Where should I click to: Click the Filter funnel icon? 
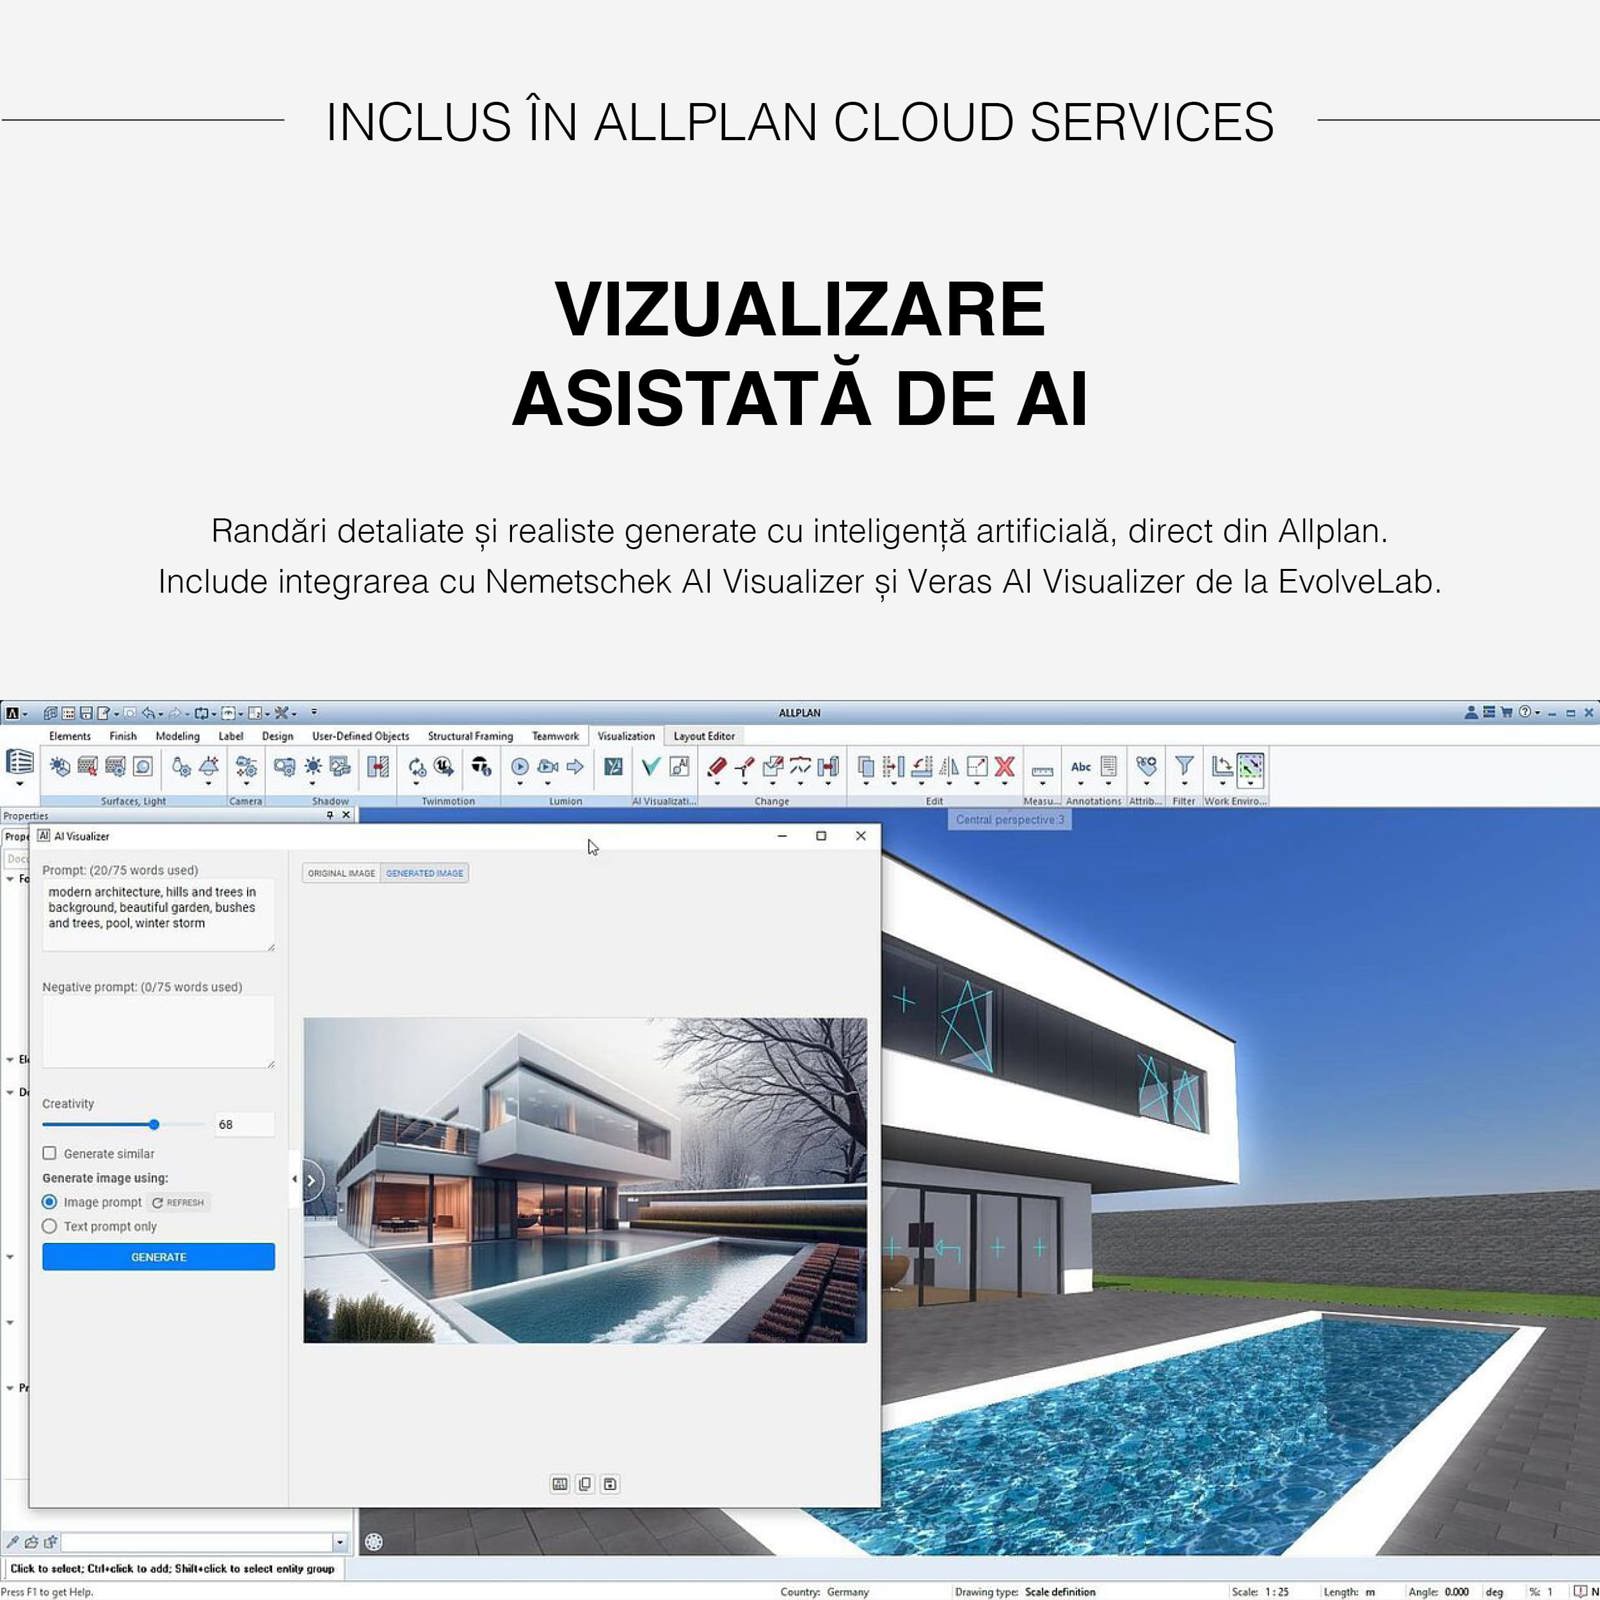(x=1184, y=767)
